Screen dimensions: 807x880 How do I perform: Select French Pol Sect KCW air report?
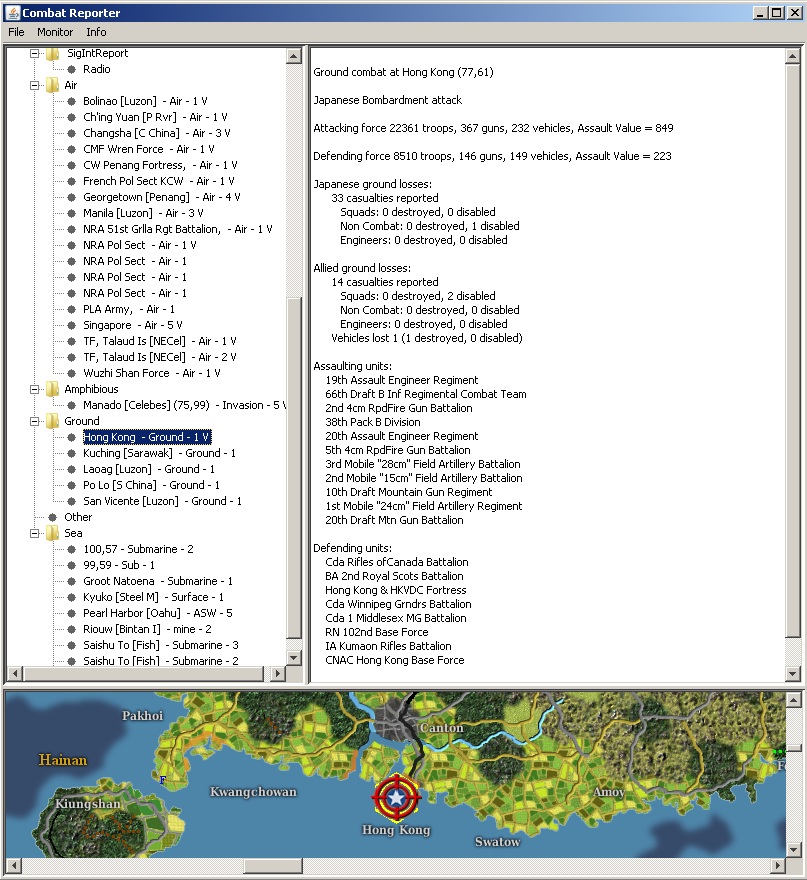159,181
